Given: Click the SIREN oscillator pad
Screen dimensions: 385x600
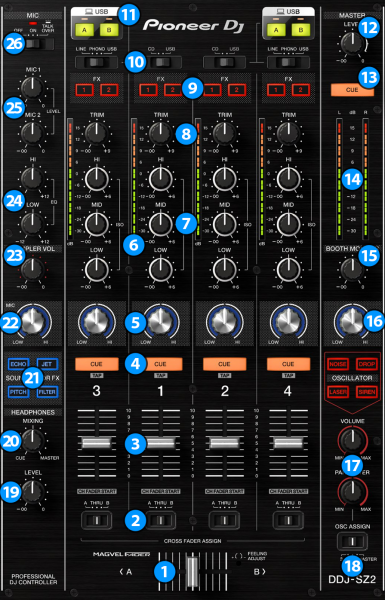Looking at the screenshot, I should 367,392.
